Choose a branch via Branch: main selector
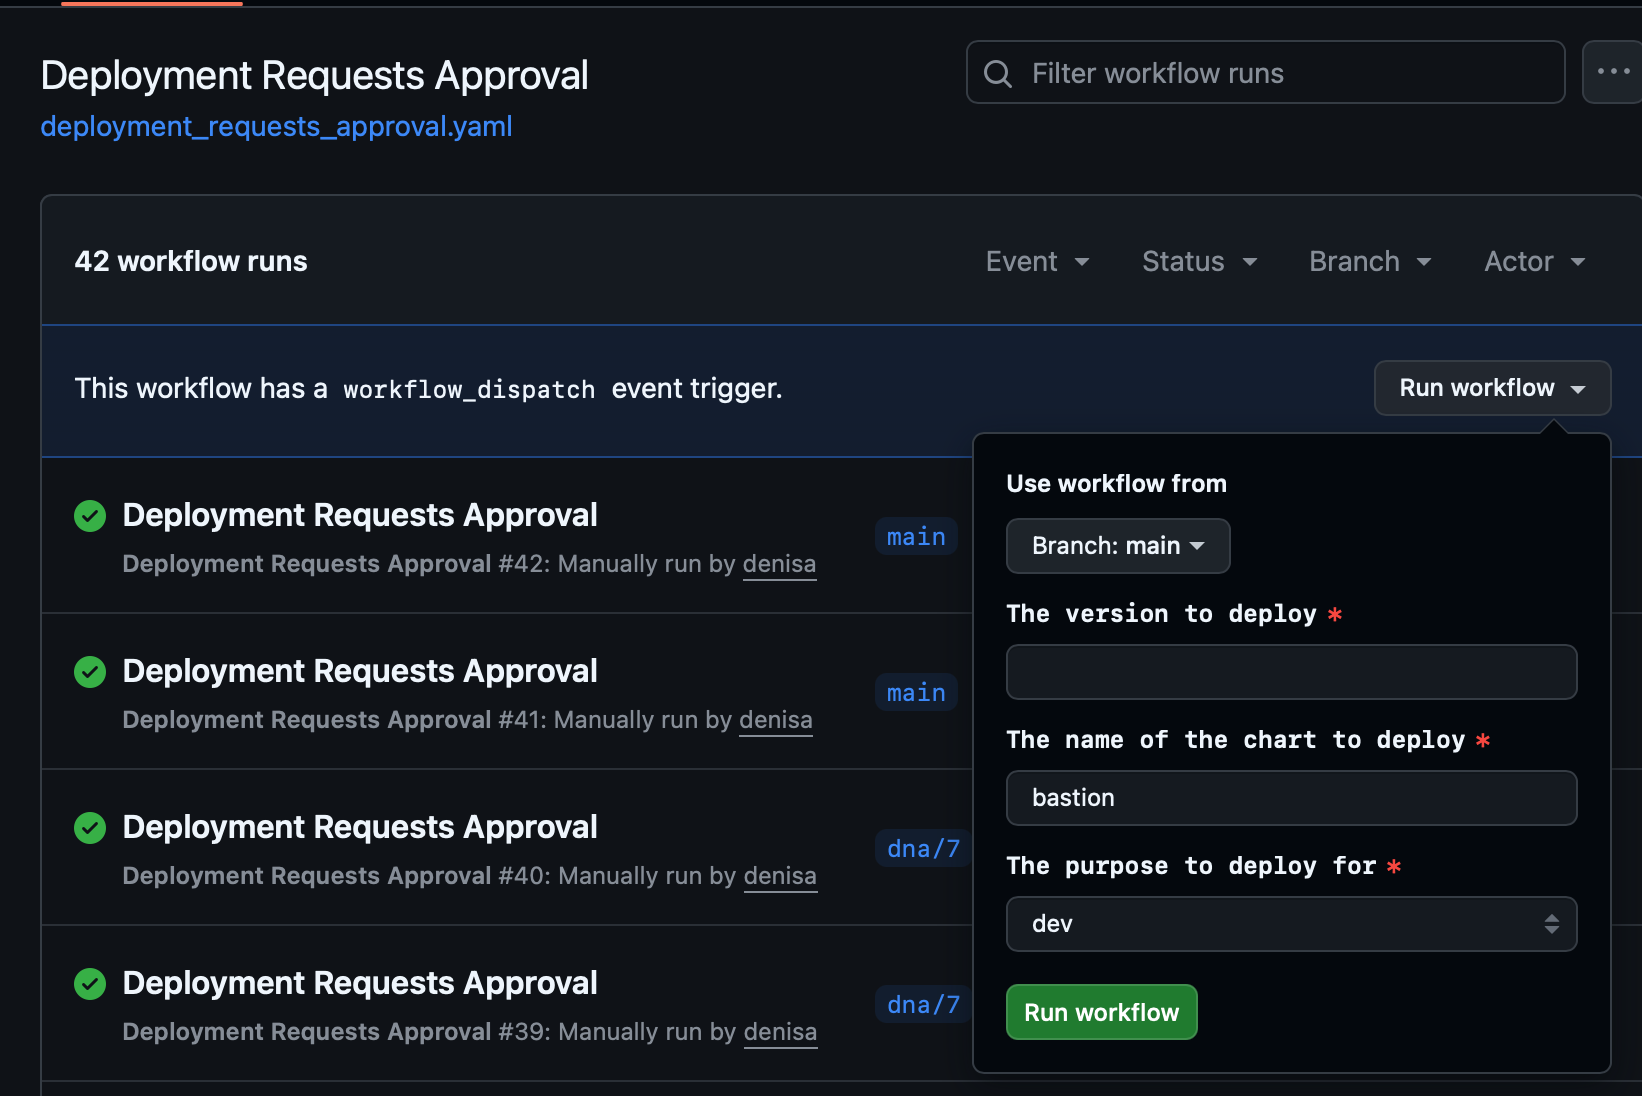The width and height of the screenshot is (1642, 1096). click(1117, 546)
